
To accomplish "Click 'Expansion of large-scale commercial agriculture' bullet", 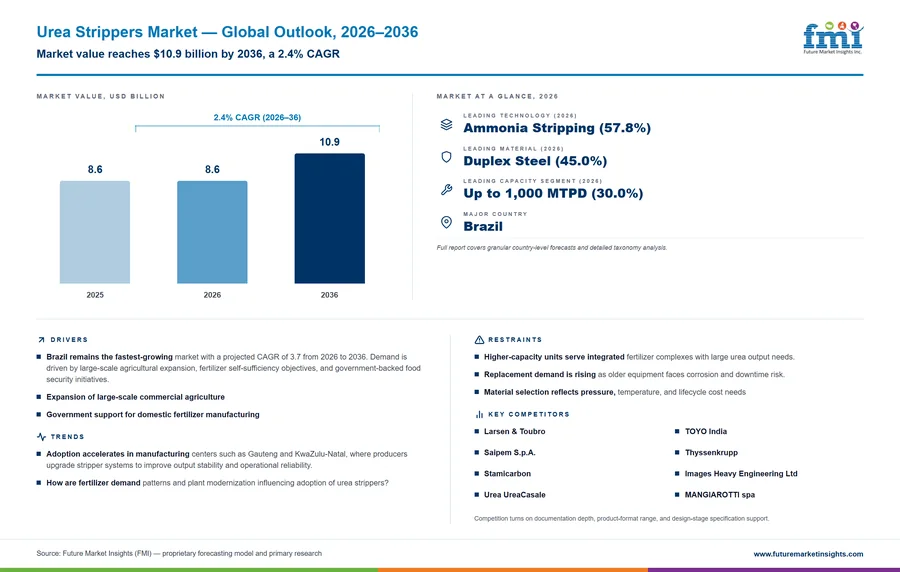I will tap(135, 397).
